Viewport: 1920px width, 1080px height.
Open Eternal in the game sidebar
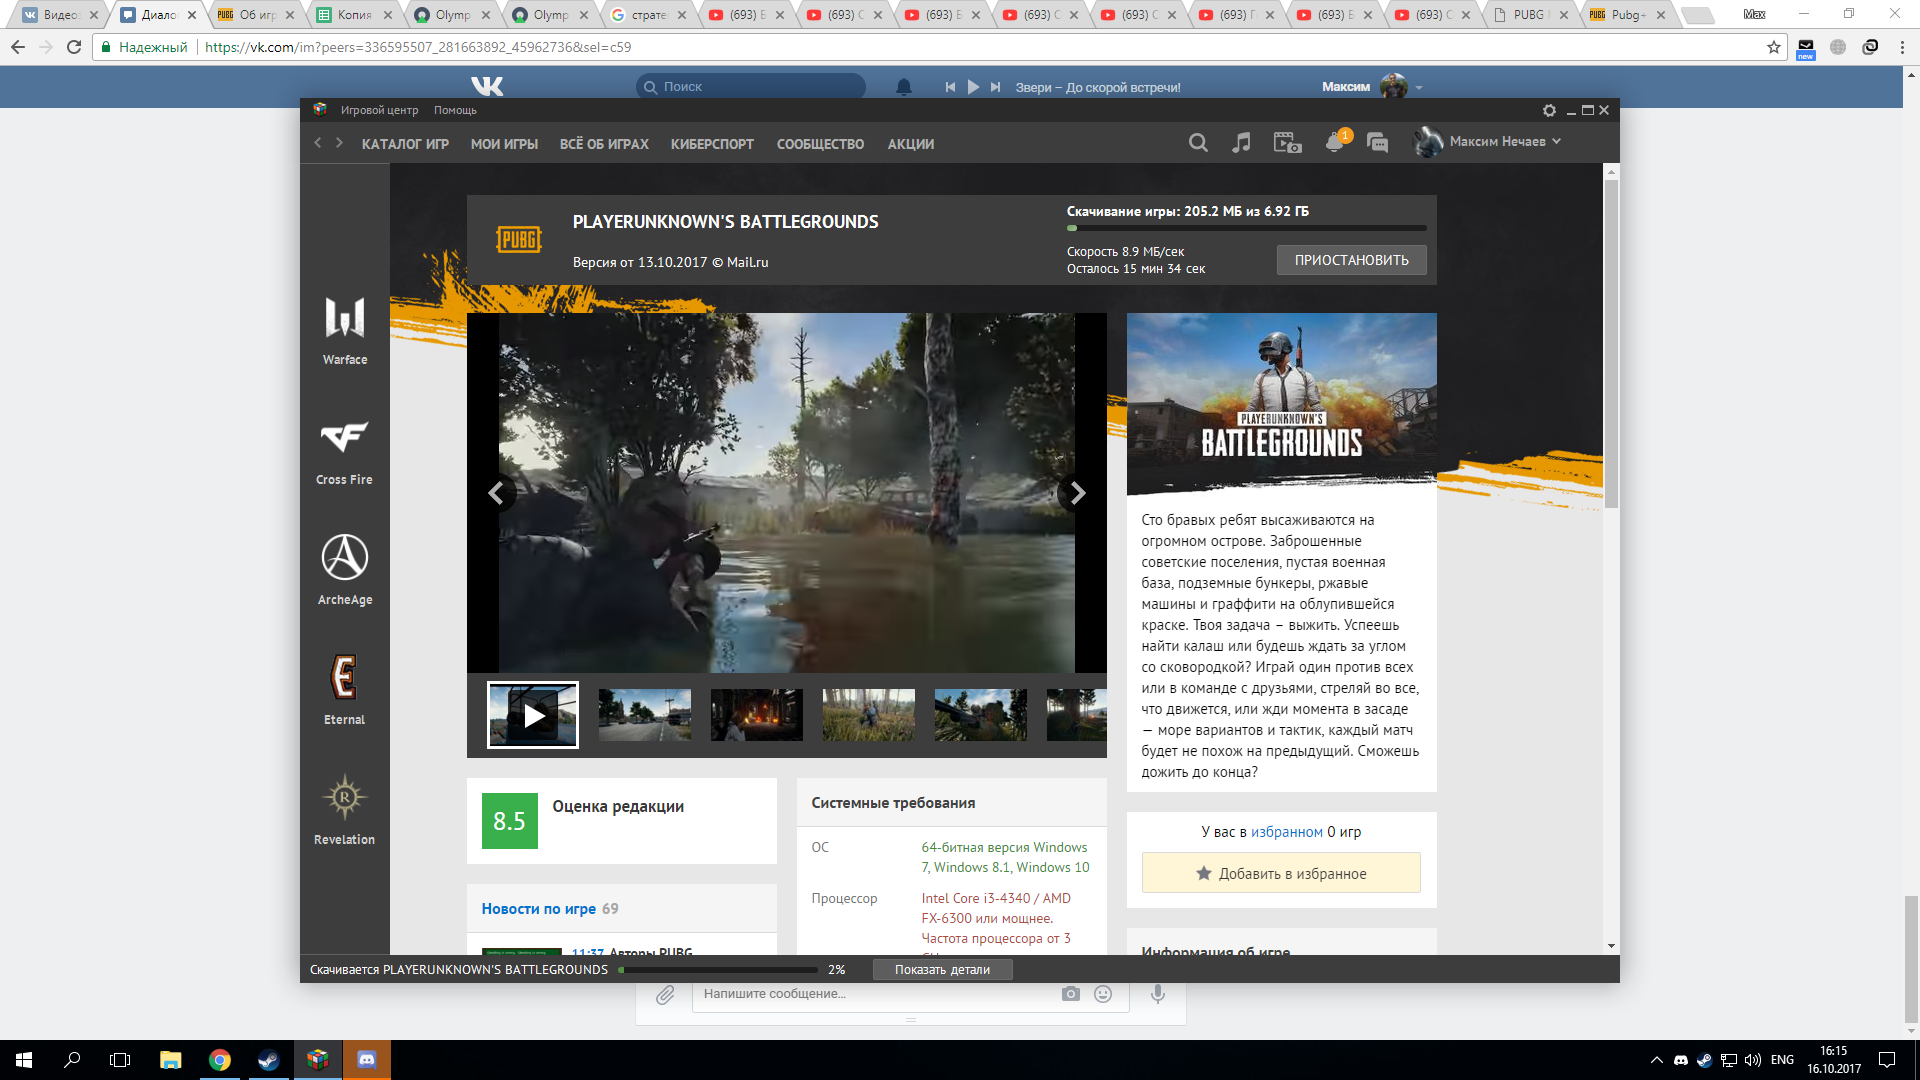[345, 690]
